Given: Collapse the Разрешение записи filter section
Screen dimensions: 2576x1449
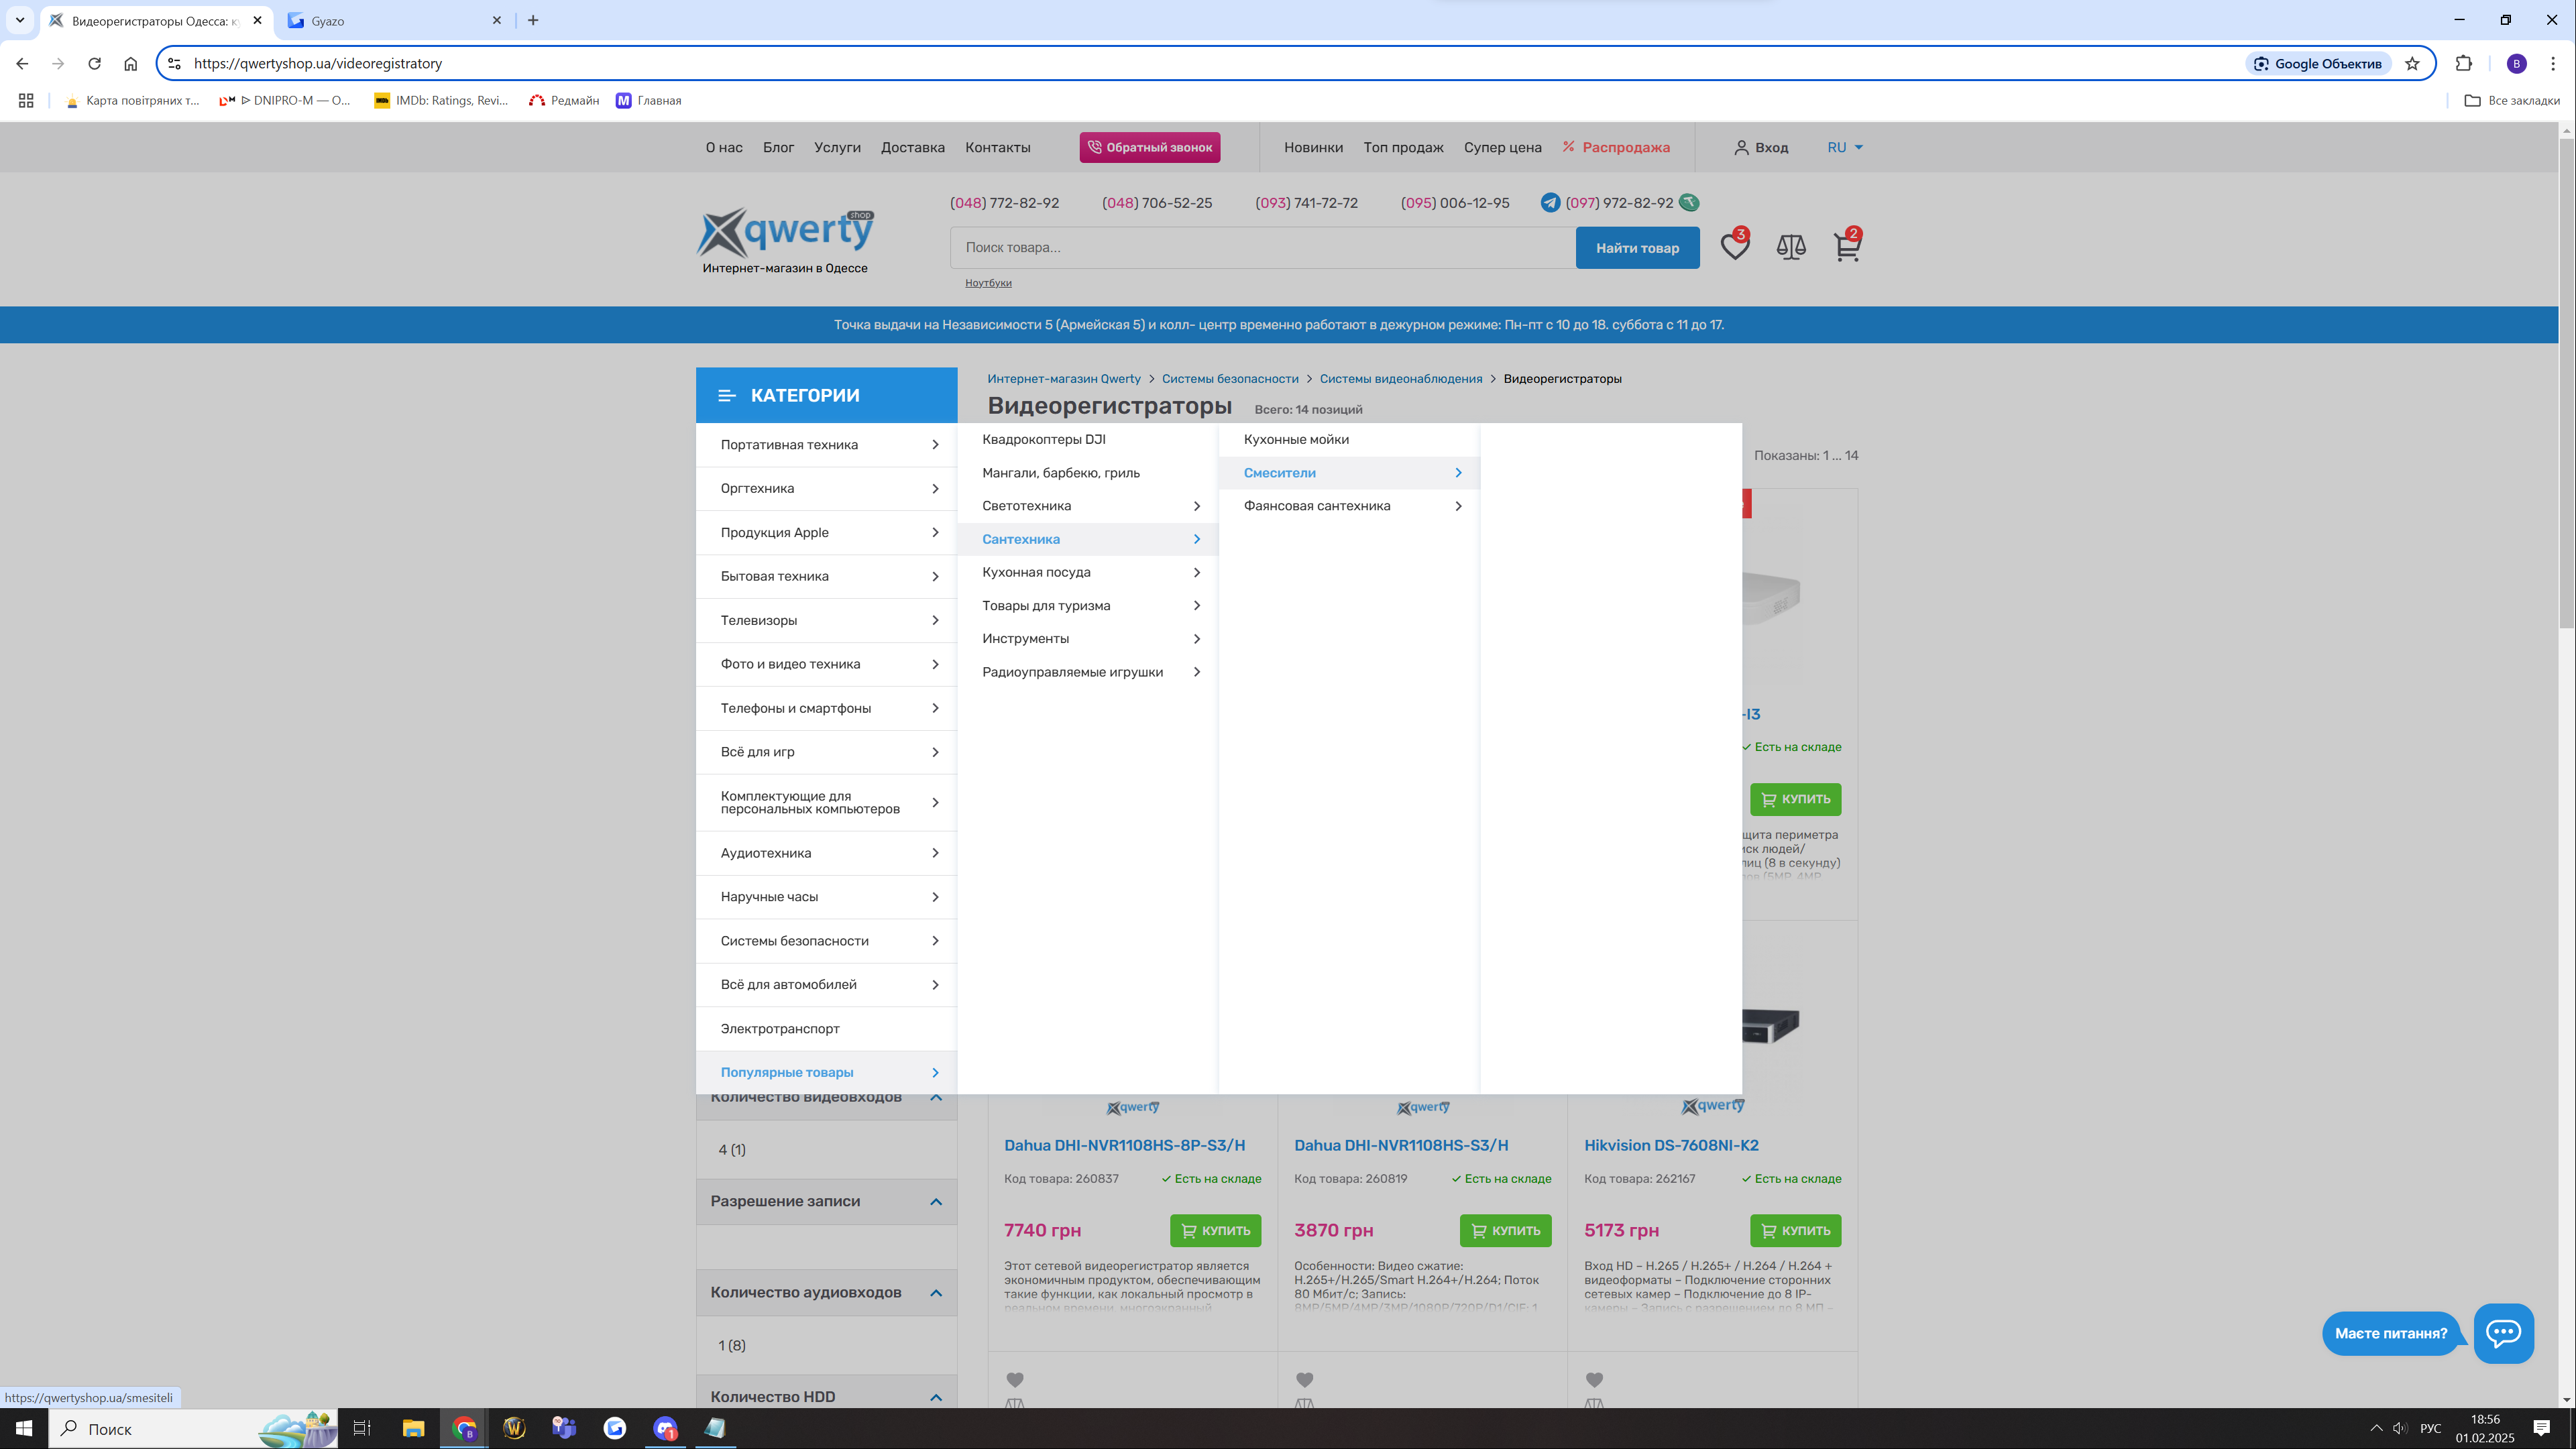Looking at the screenshot, I should (935, 1202).
